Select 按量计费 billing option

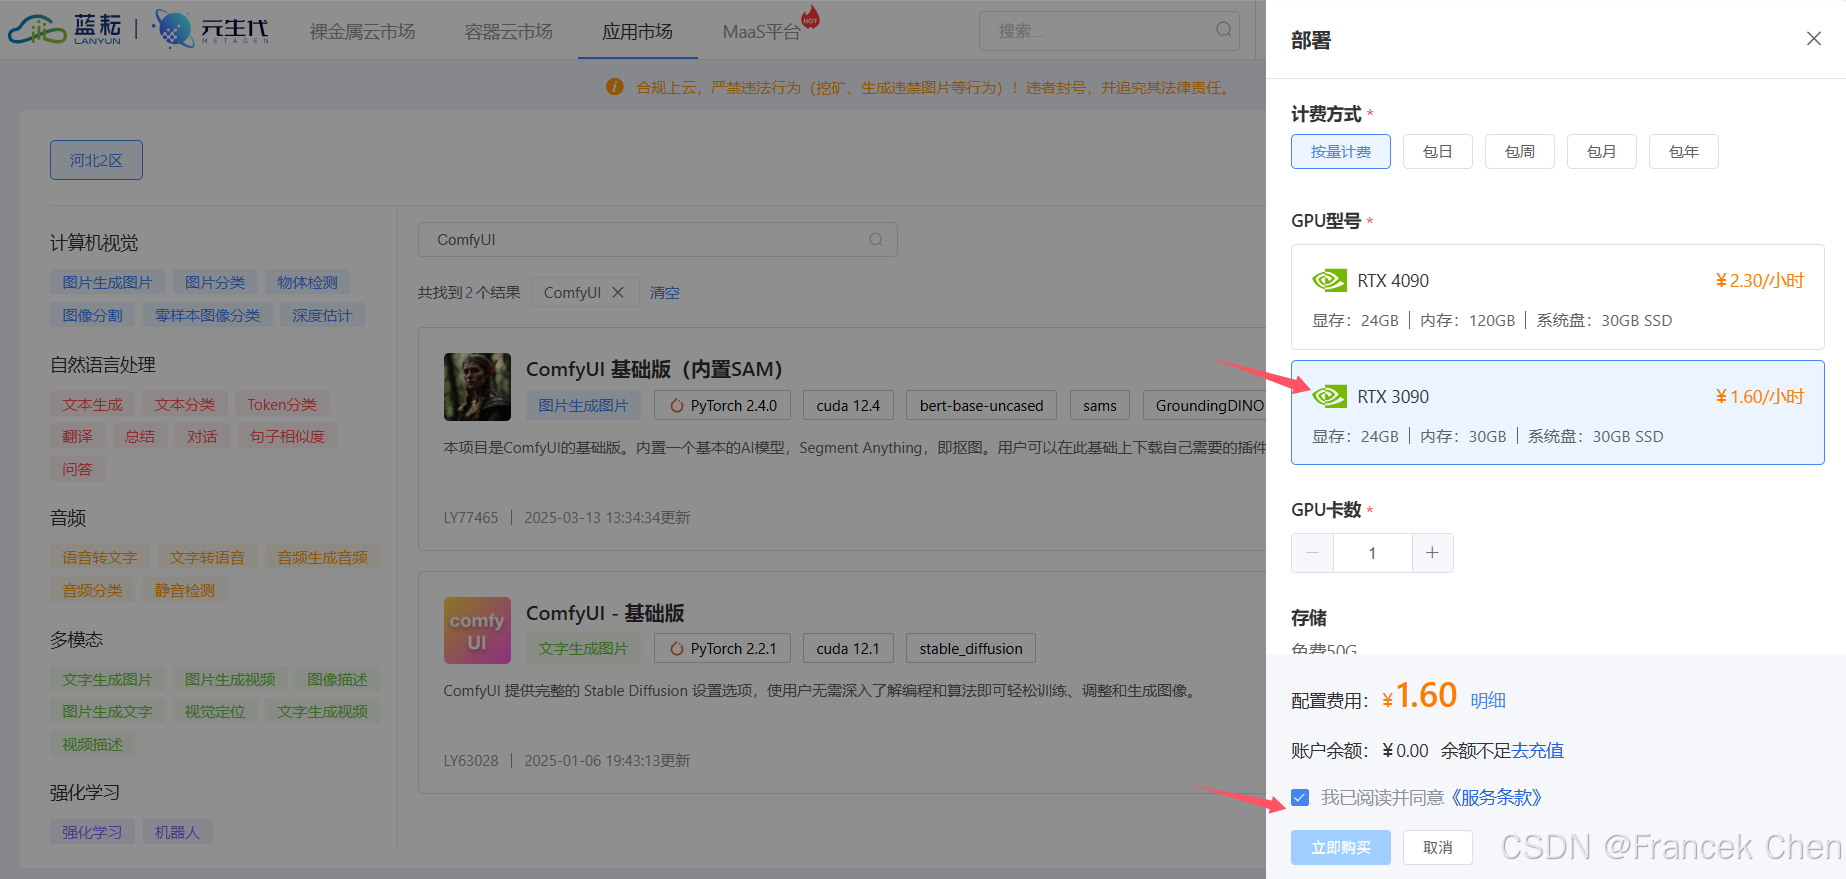point(1340,152)
